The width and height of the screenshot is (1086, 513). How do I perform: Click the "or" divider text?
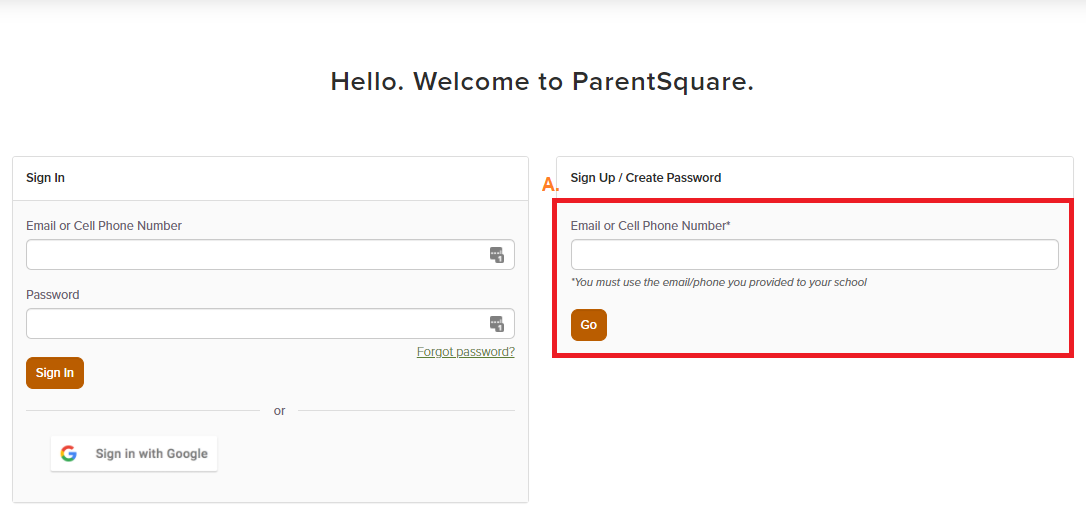click(279, 411)
